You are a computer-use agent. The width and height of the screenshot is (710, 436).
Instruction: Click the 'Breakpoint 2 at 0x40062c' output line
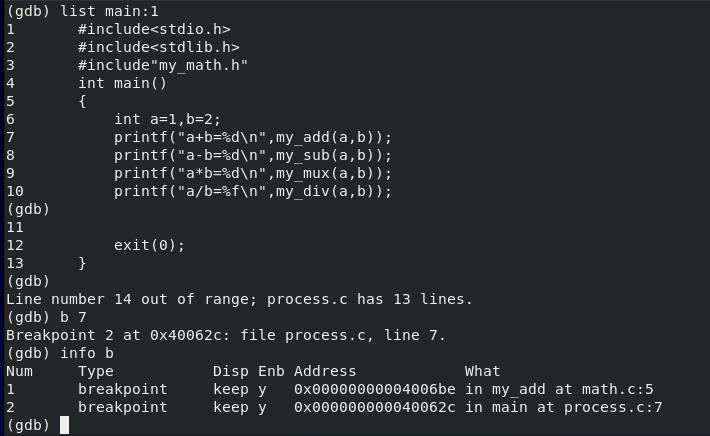[x=225, y=335]
